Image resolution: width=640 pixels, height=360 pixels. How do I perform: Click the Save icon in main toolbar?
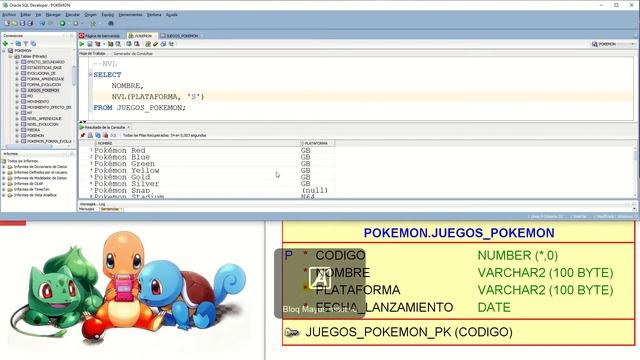click(x=22, y=23)
